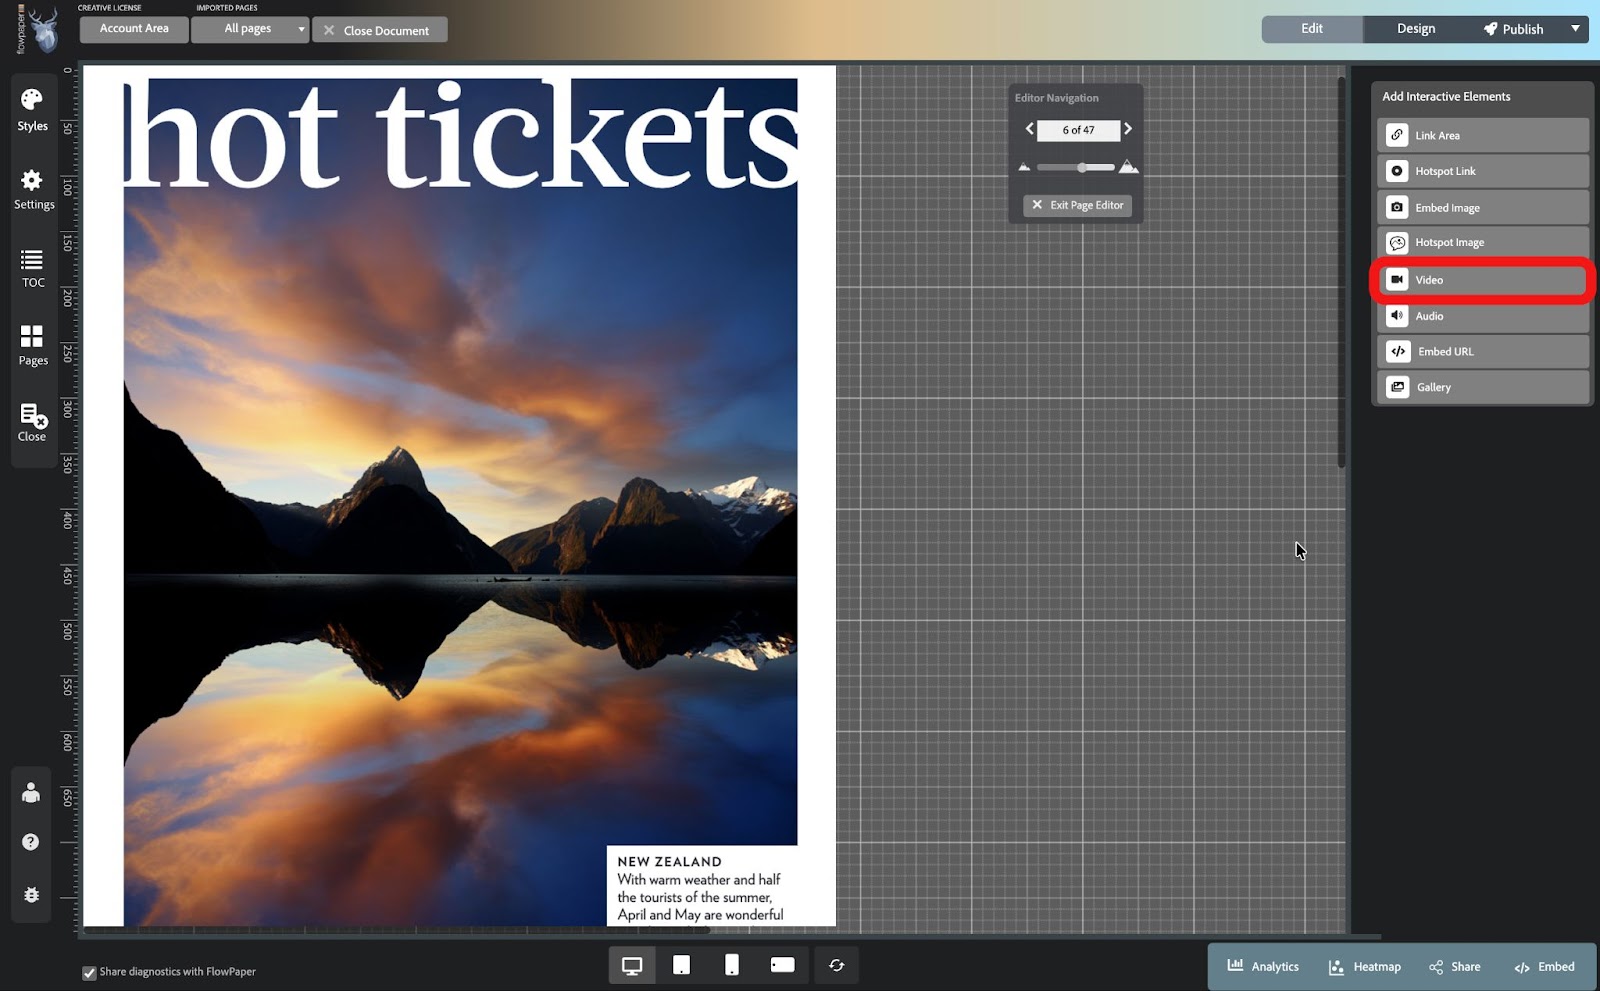The height and width of the screenshot is (991, 1600).
Task: Open the Styles panel
Action: pyautogui.click(x=32, y=108)
